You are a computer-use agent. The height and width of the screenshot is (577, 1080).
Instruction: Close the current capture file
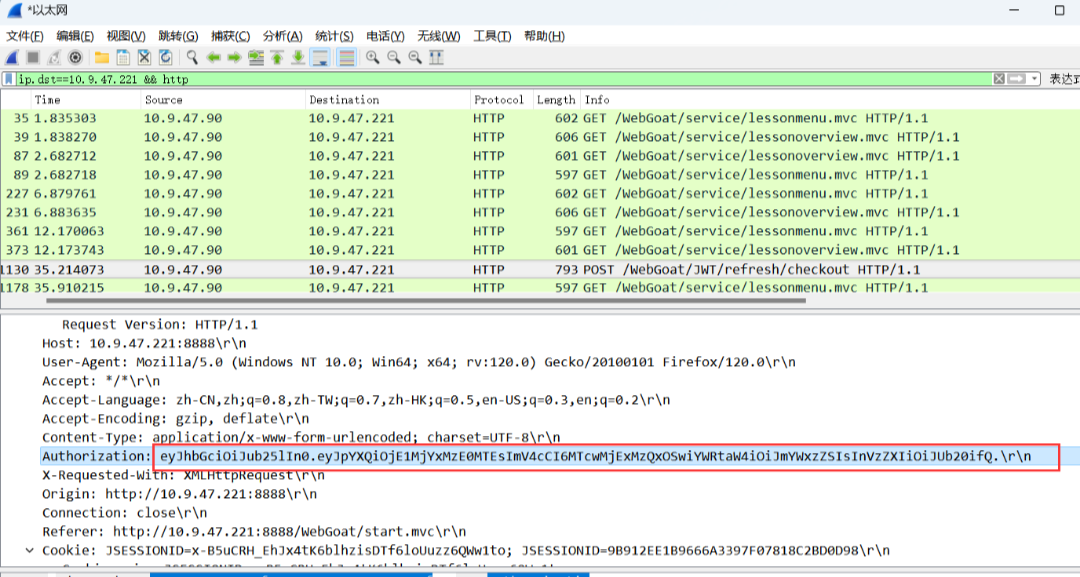pos(145,58)
